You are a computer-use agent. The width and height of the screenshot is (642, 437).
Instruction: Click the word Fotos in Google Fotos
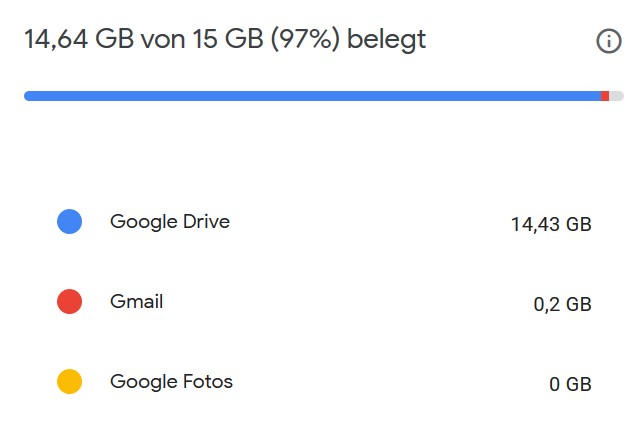coord(208,382)
